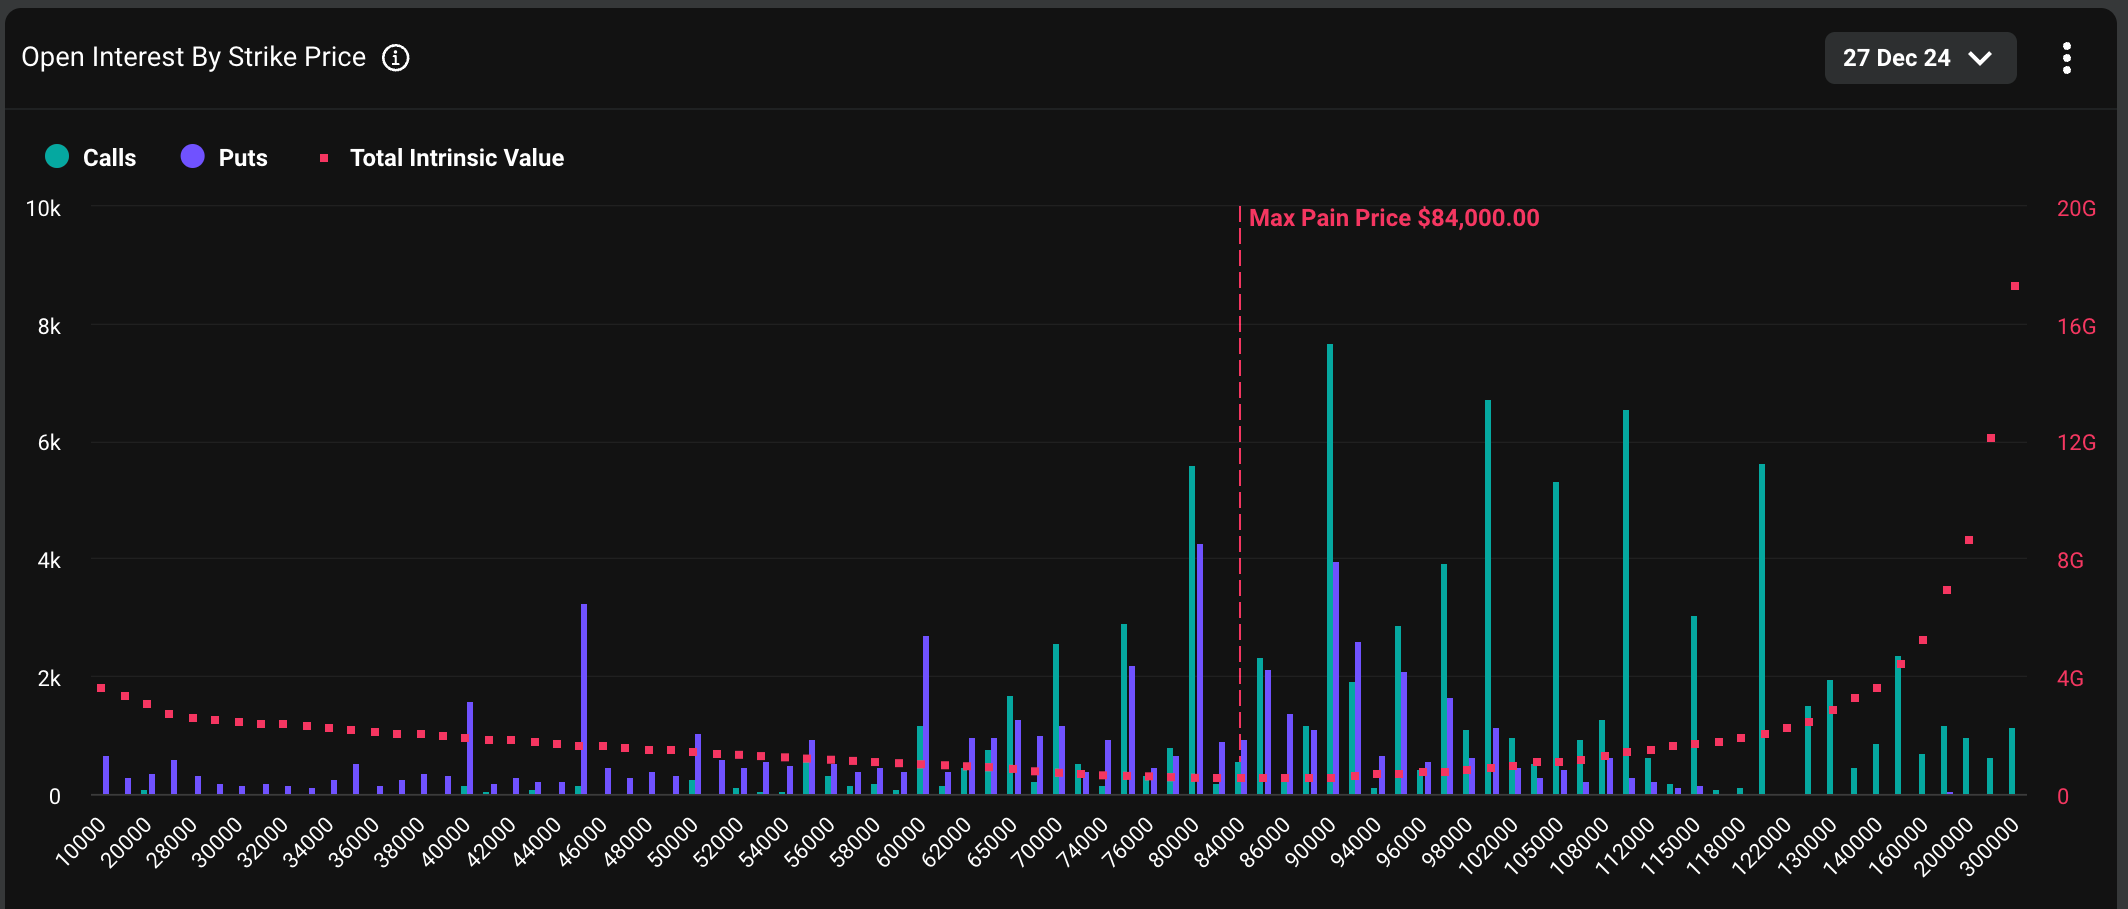Viewport: 2128px width, 909px height.
Task: Expand the date selector to pick another expiry
Action: [1920, 58]
